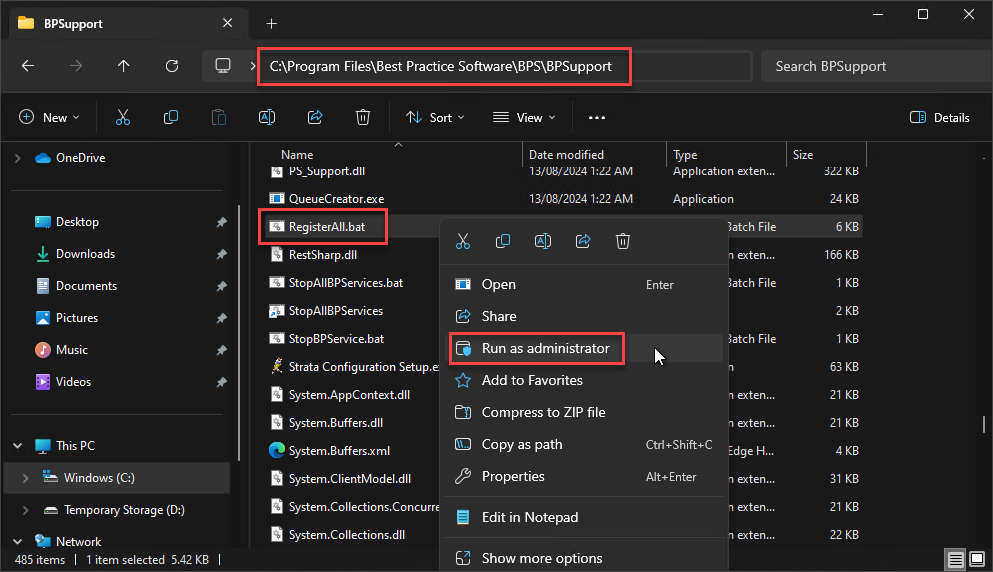Switch to details list view icon in status bar
Screen dimensions: 993x572
956,559
